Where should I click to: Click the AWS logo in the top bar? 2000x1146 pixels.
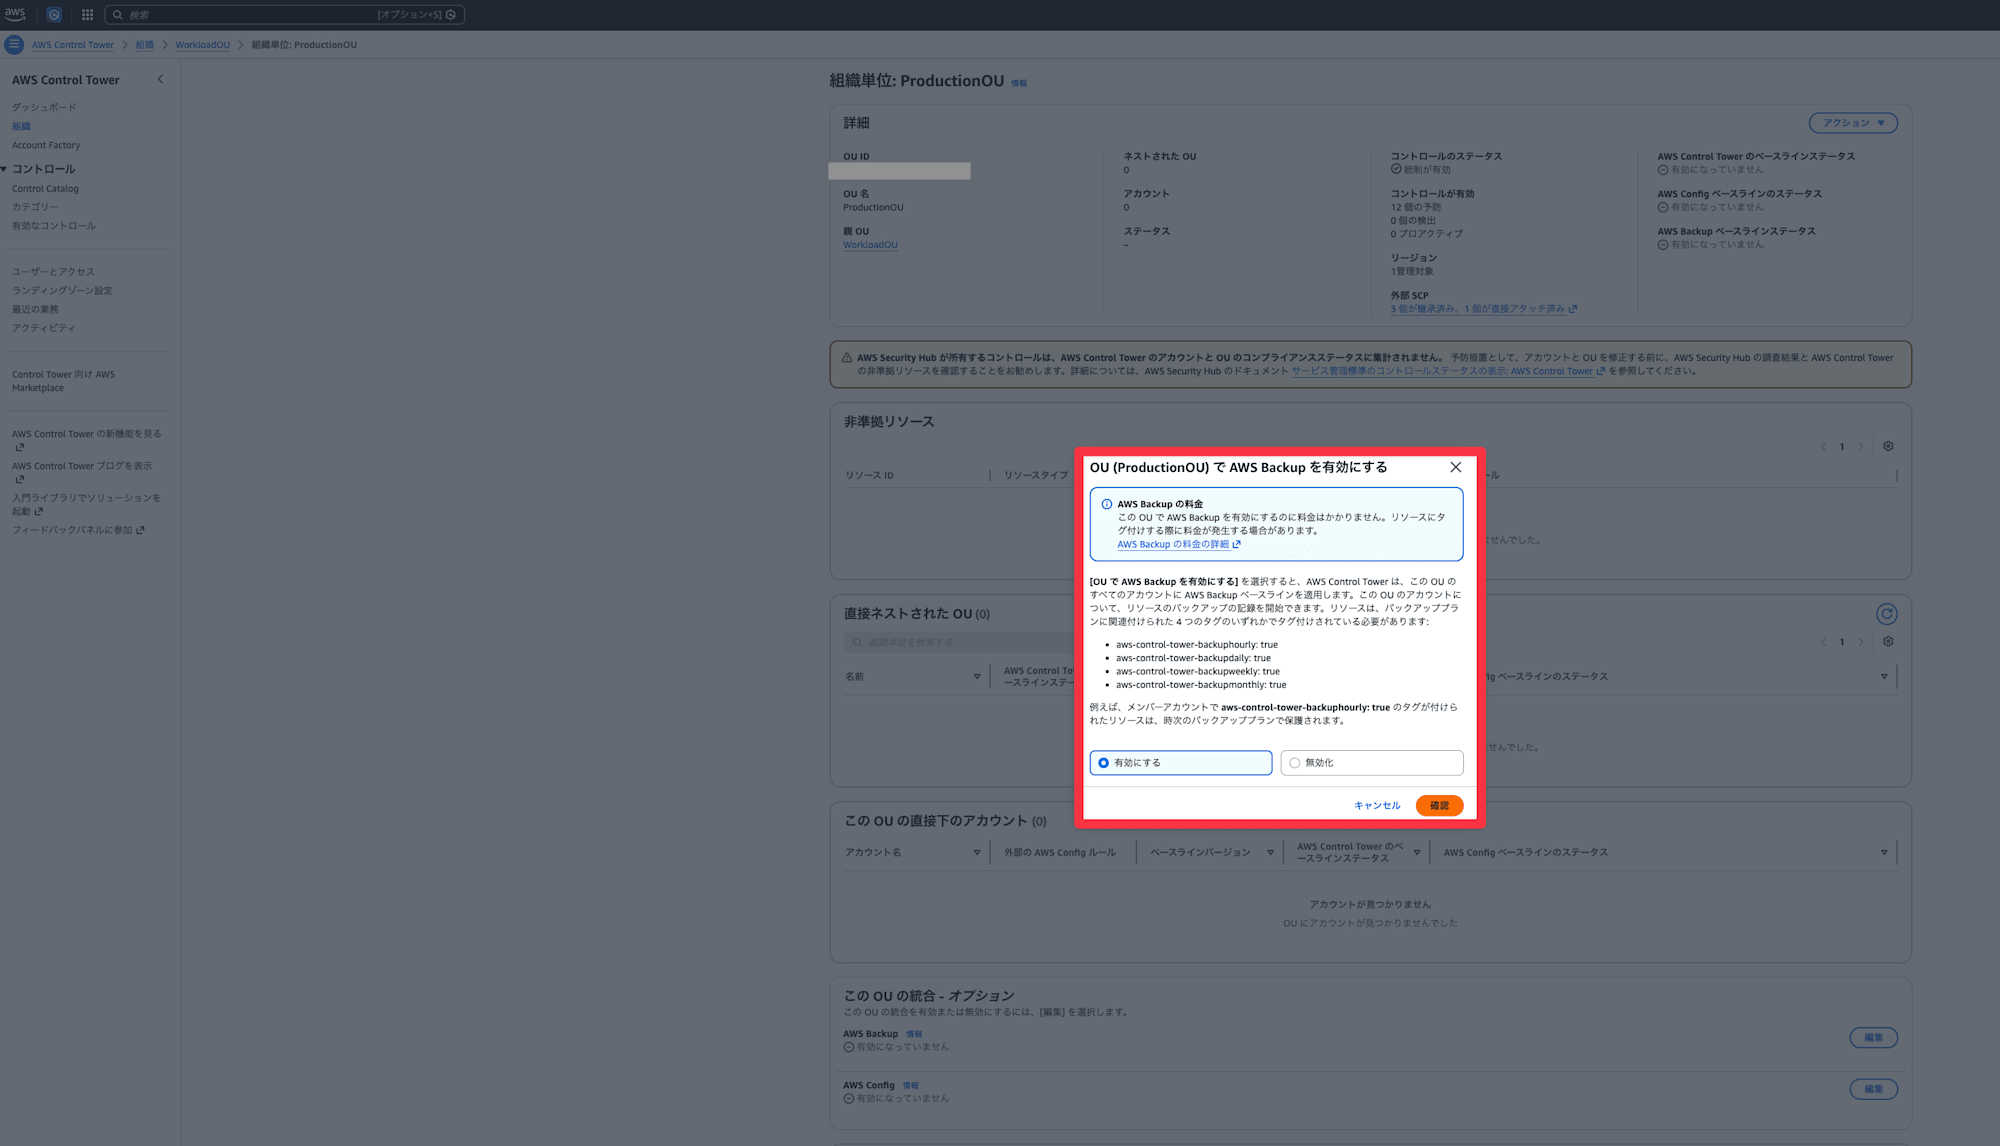(15, 14)
